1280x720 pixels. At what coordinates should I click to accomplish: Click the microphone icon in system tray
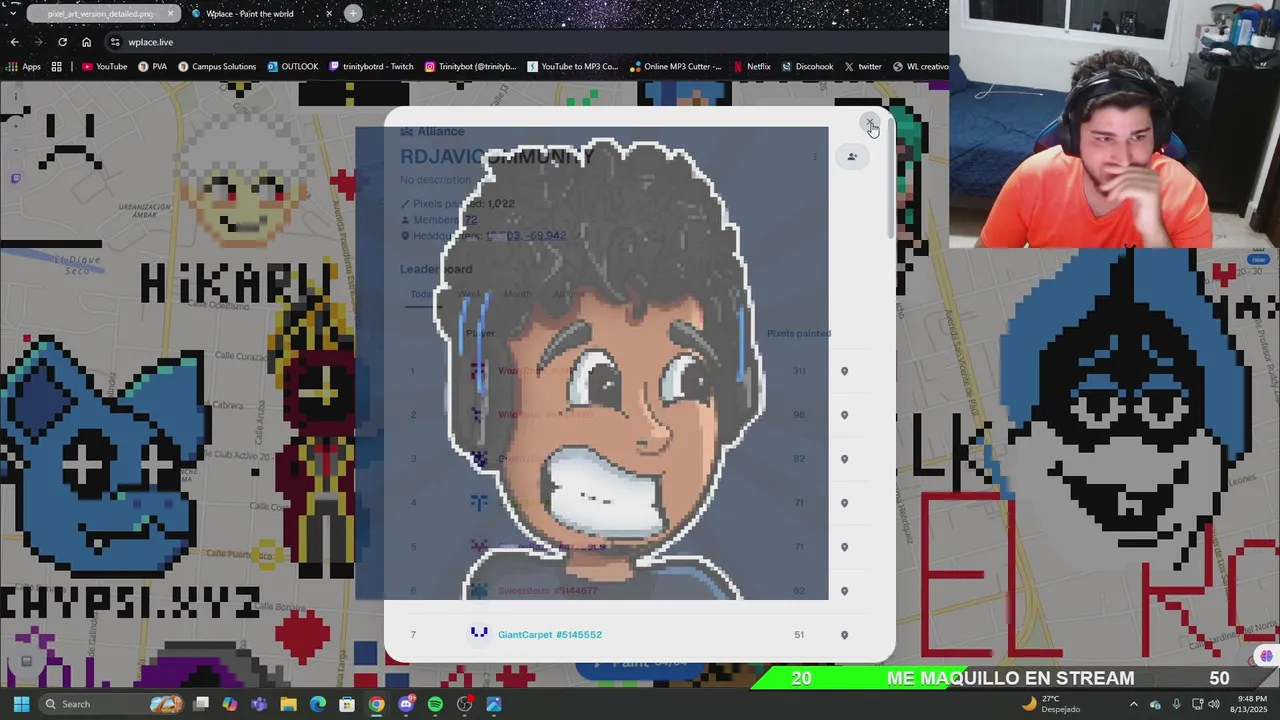(1176, 704)
